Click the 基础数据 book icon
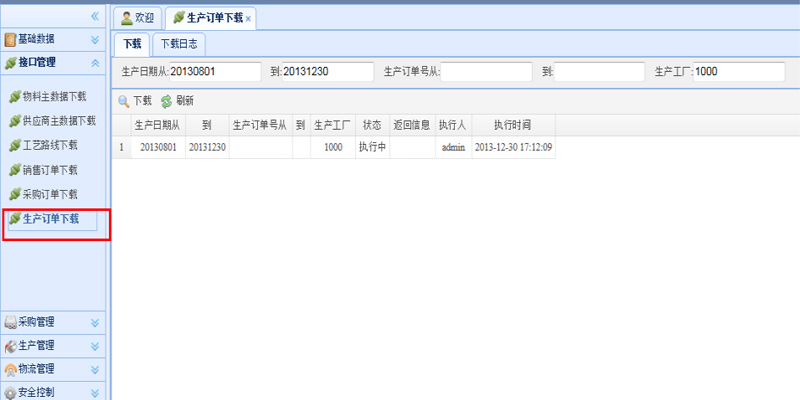 (10, 40)
